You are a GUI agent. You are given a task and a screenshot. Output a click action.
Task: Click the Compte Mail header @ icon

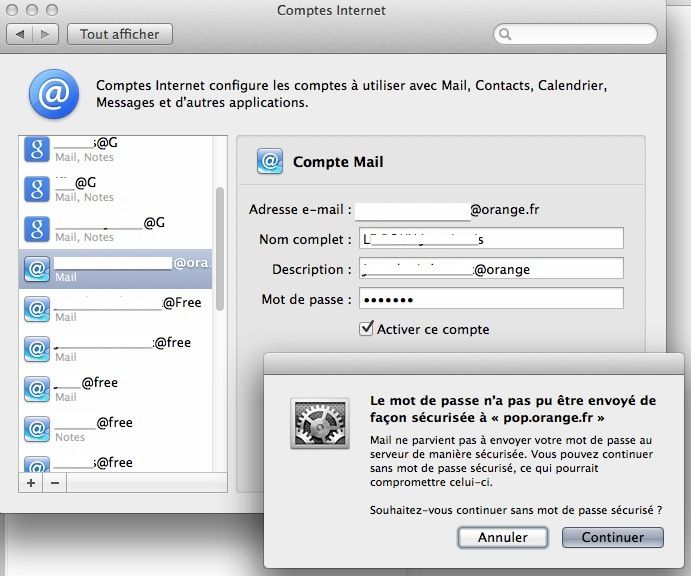270,161
